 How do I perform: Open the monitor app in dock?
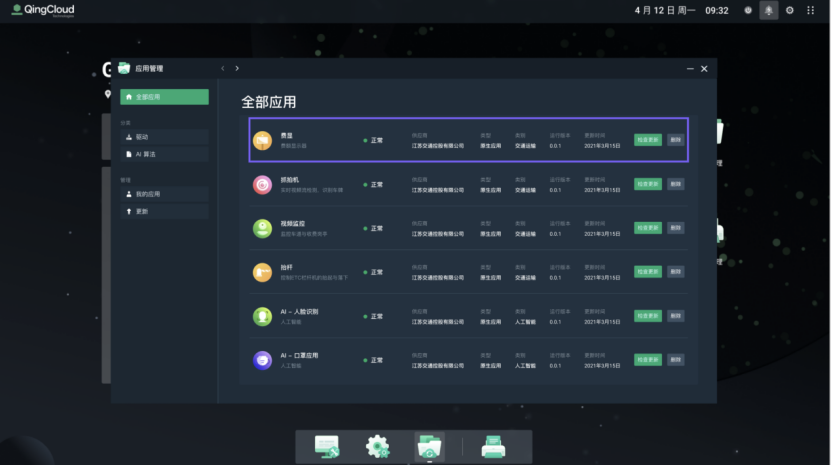pyautogui.click(x=326, y=446)
